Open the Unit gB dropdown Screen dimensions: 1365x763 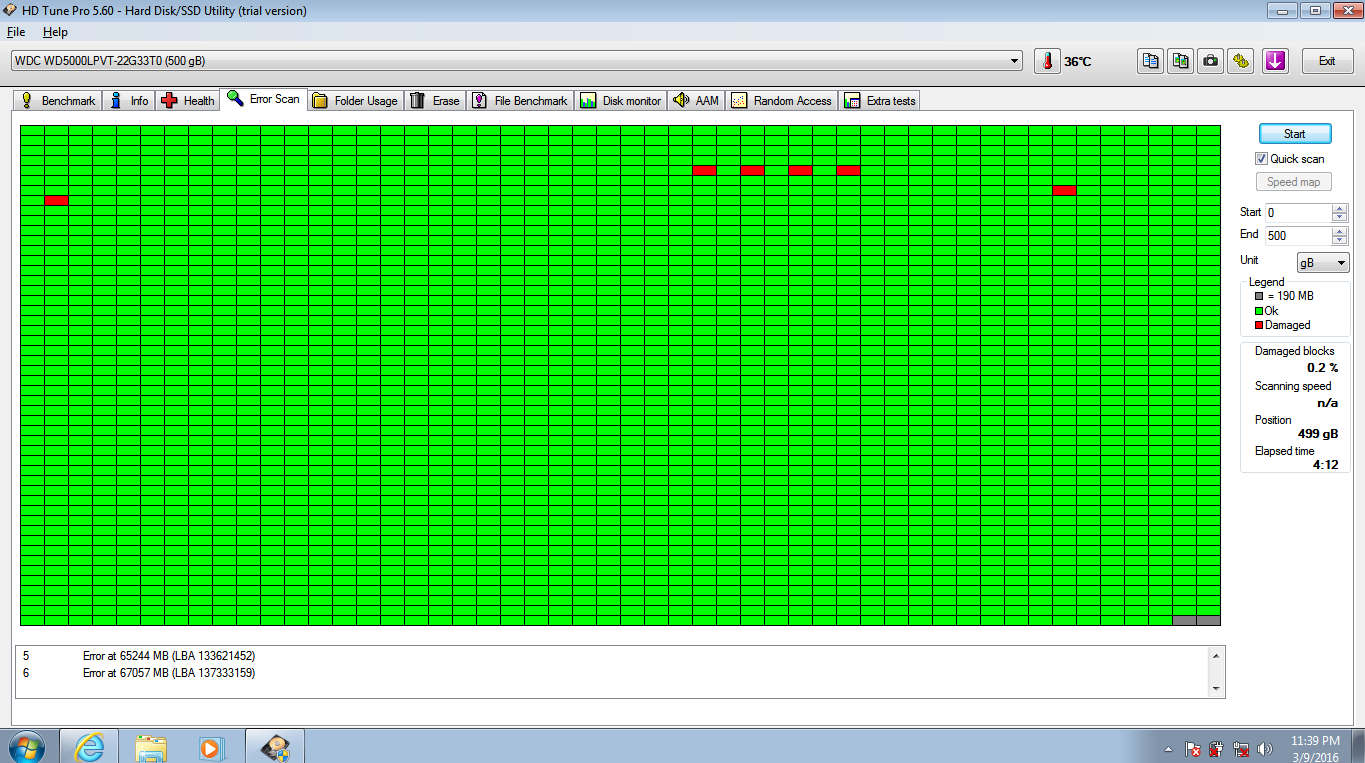(1322, 263)
